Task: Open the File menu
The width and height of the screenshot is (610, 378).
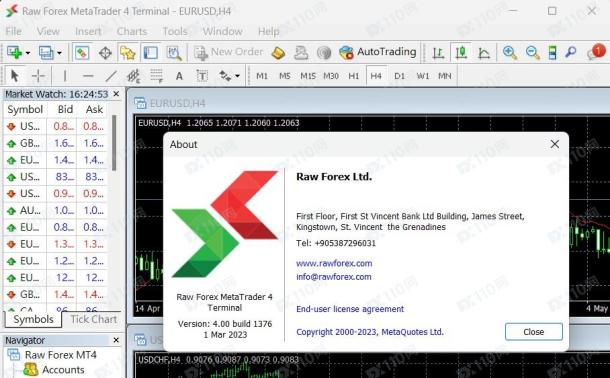Action: (14, 31)
